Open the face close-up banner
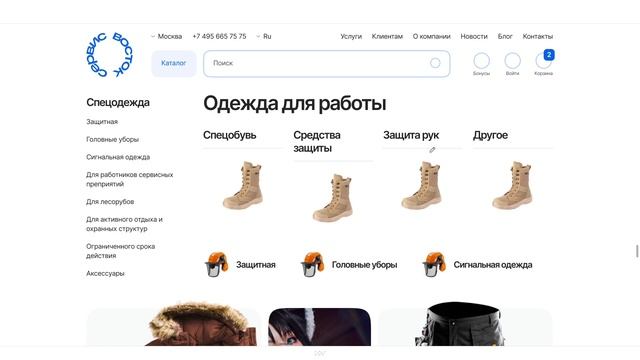Viewport: 640px width, 360px height. click(x=320, y=327)
